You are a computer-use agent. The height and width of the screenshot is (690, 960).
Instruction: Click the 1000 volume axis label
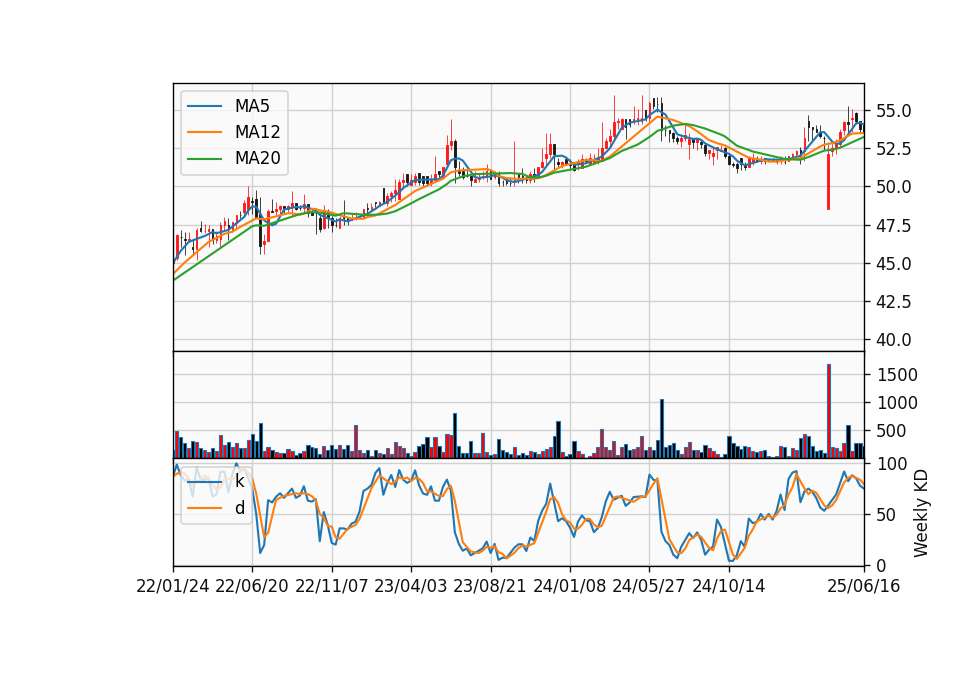(897, 403)
